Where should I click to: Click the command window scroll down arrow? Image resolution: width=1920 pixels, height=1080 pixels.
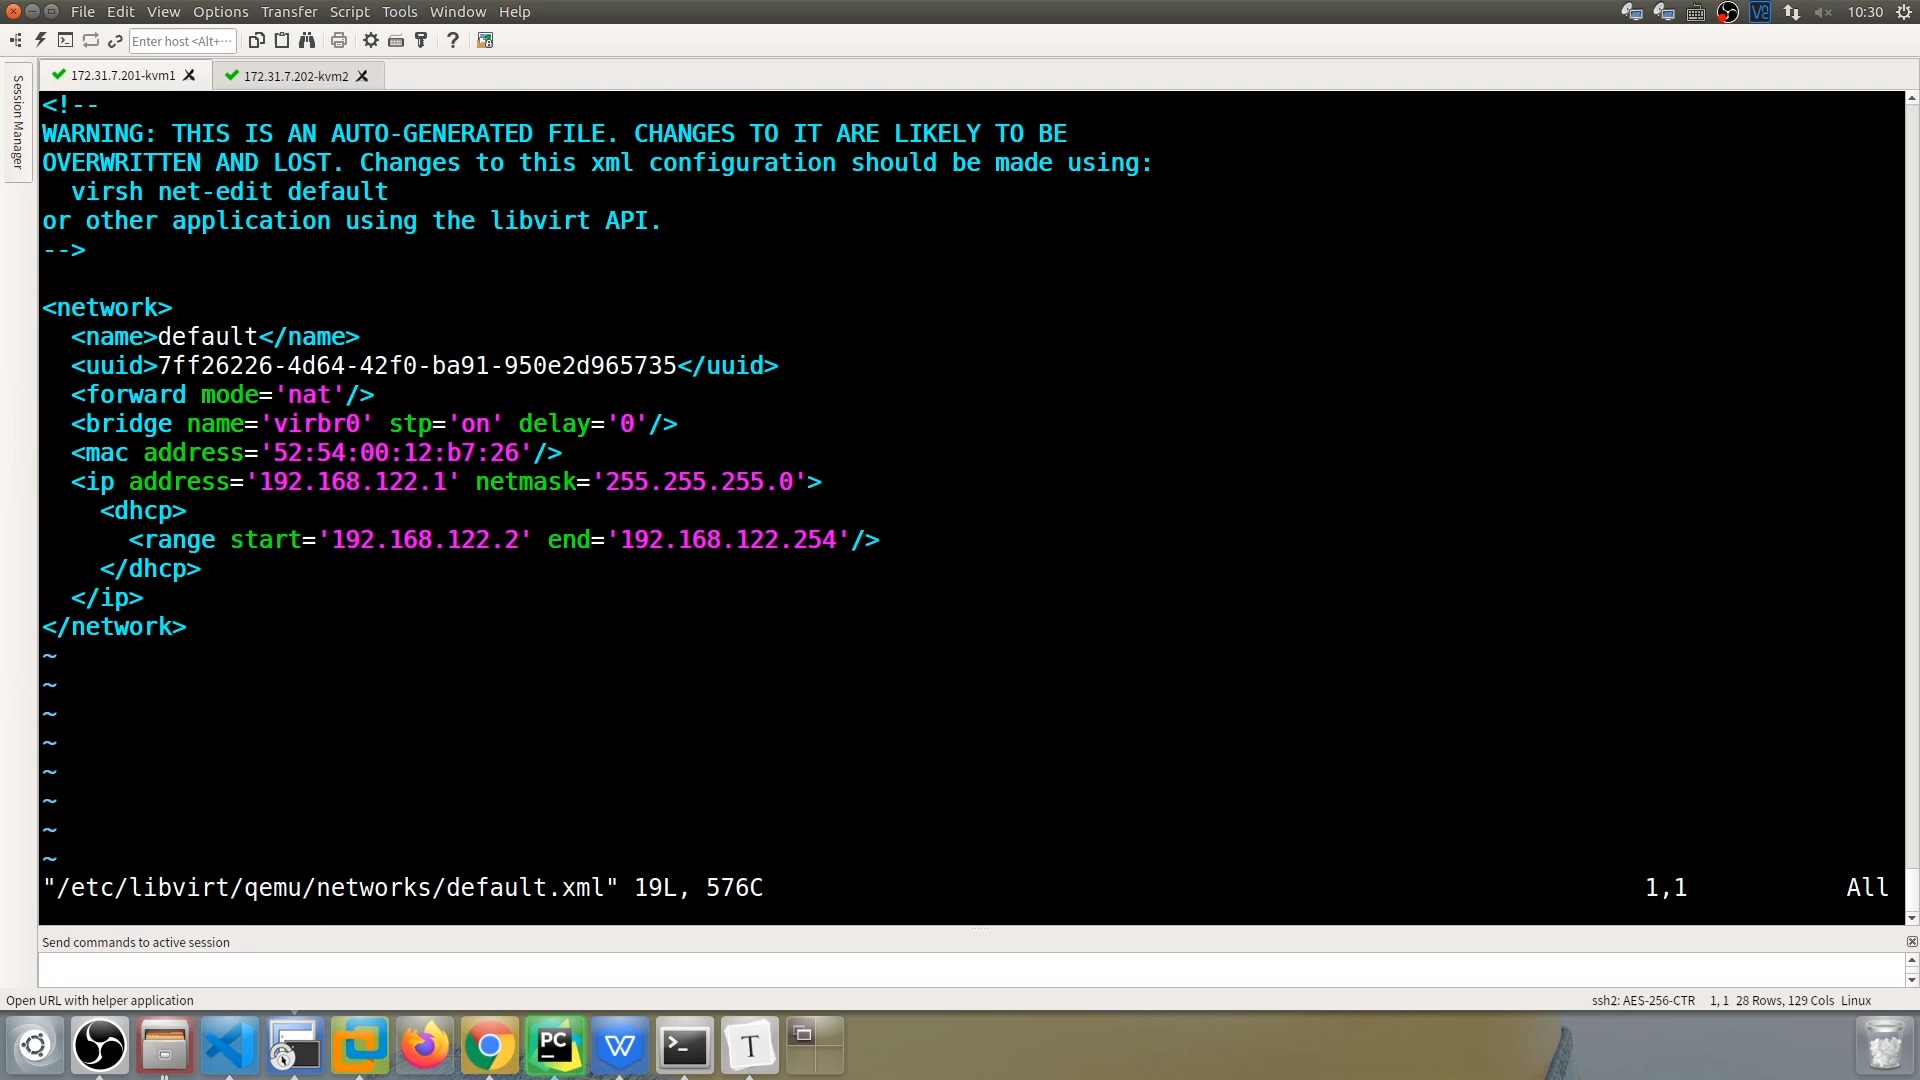point(1912,980)
